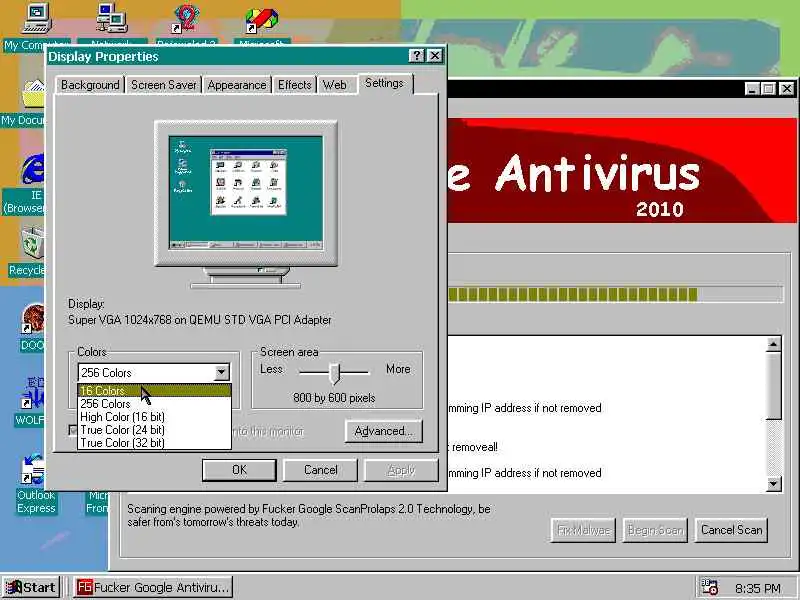Pick True Color (32 bit) option
Viewport: 800px width, 600px height.
(x=154, y=443)
